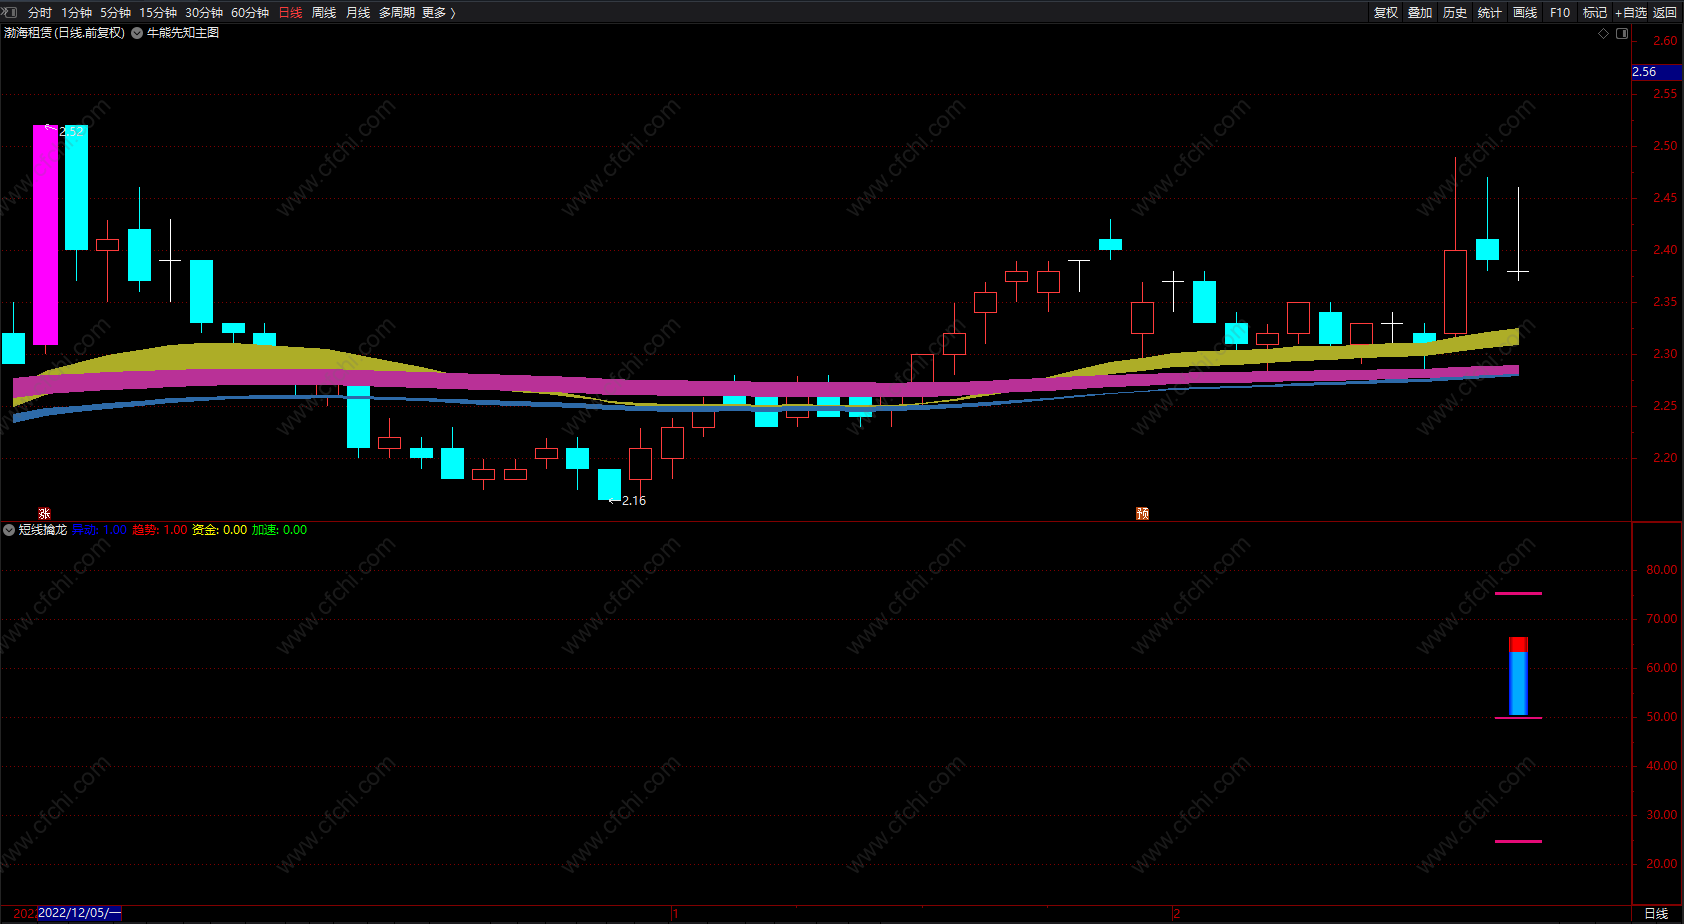Click the tall magenta candlestick
1684x924 pixels.
(45, 235)
